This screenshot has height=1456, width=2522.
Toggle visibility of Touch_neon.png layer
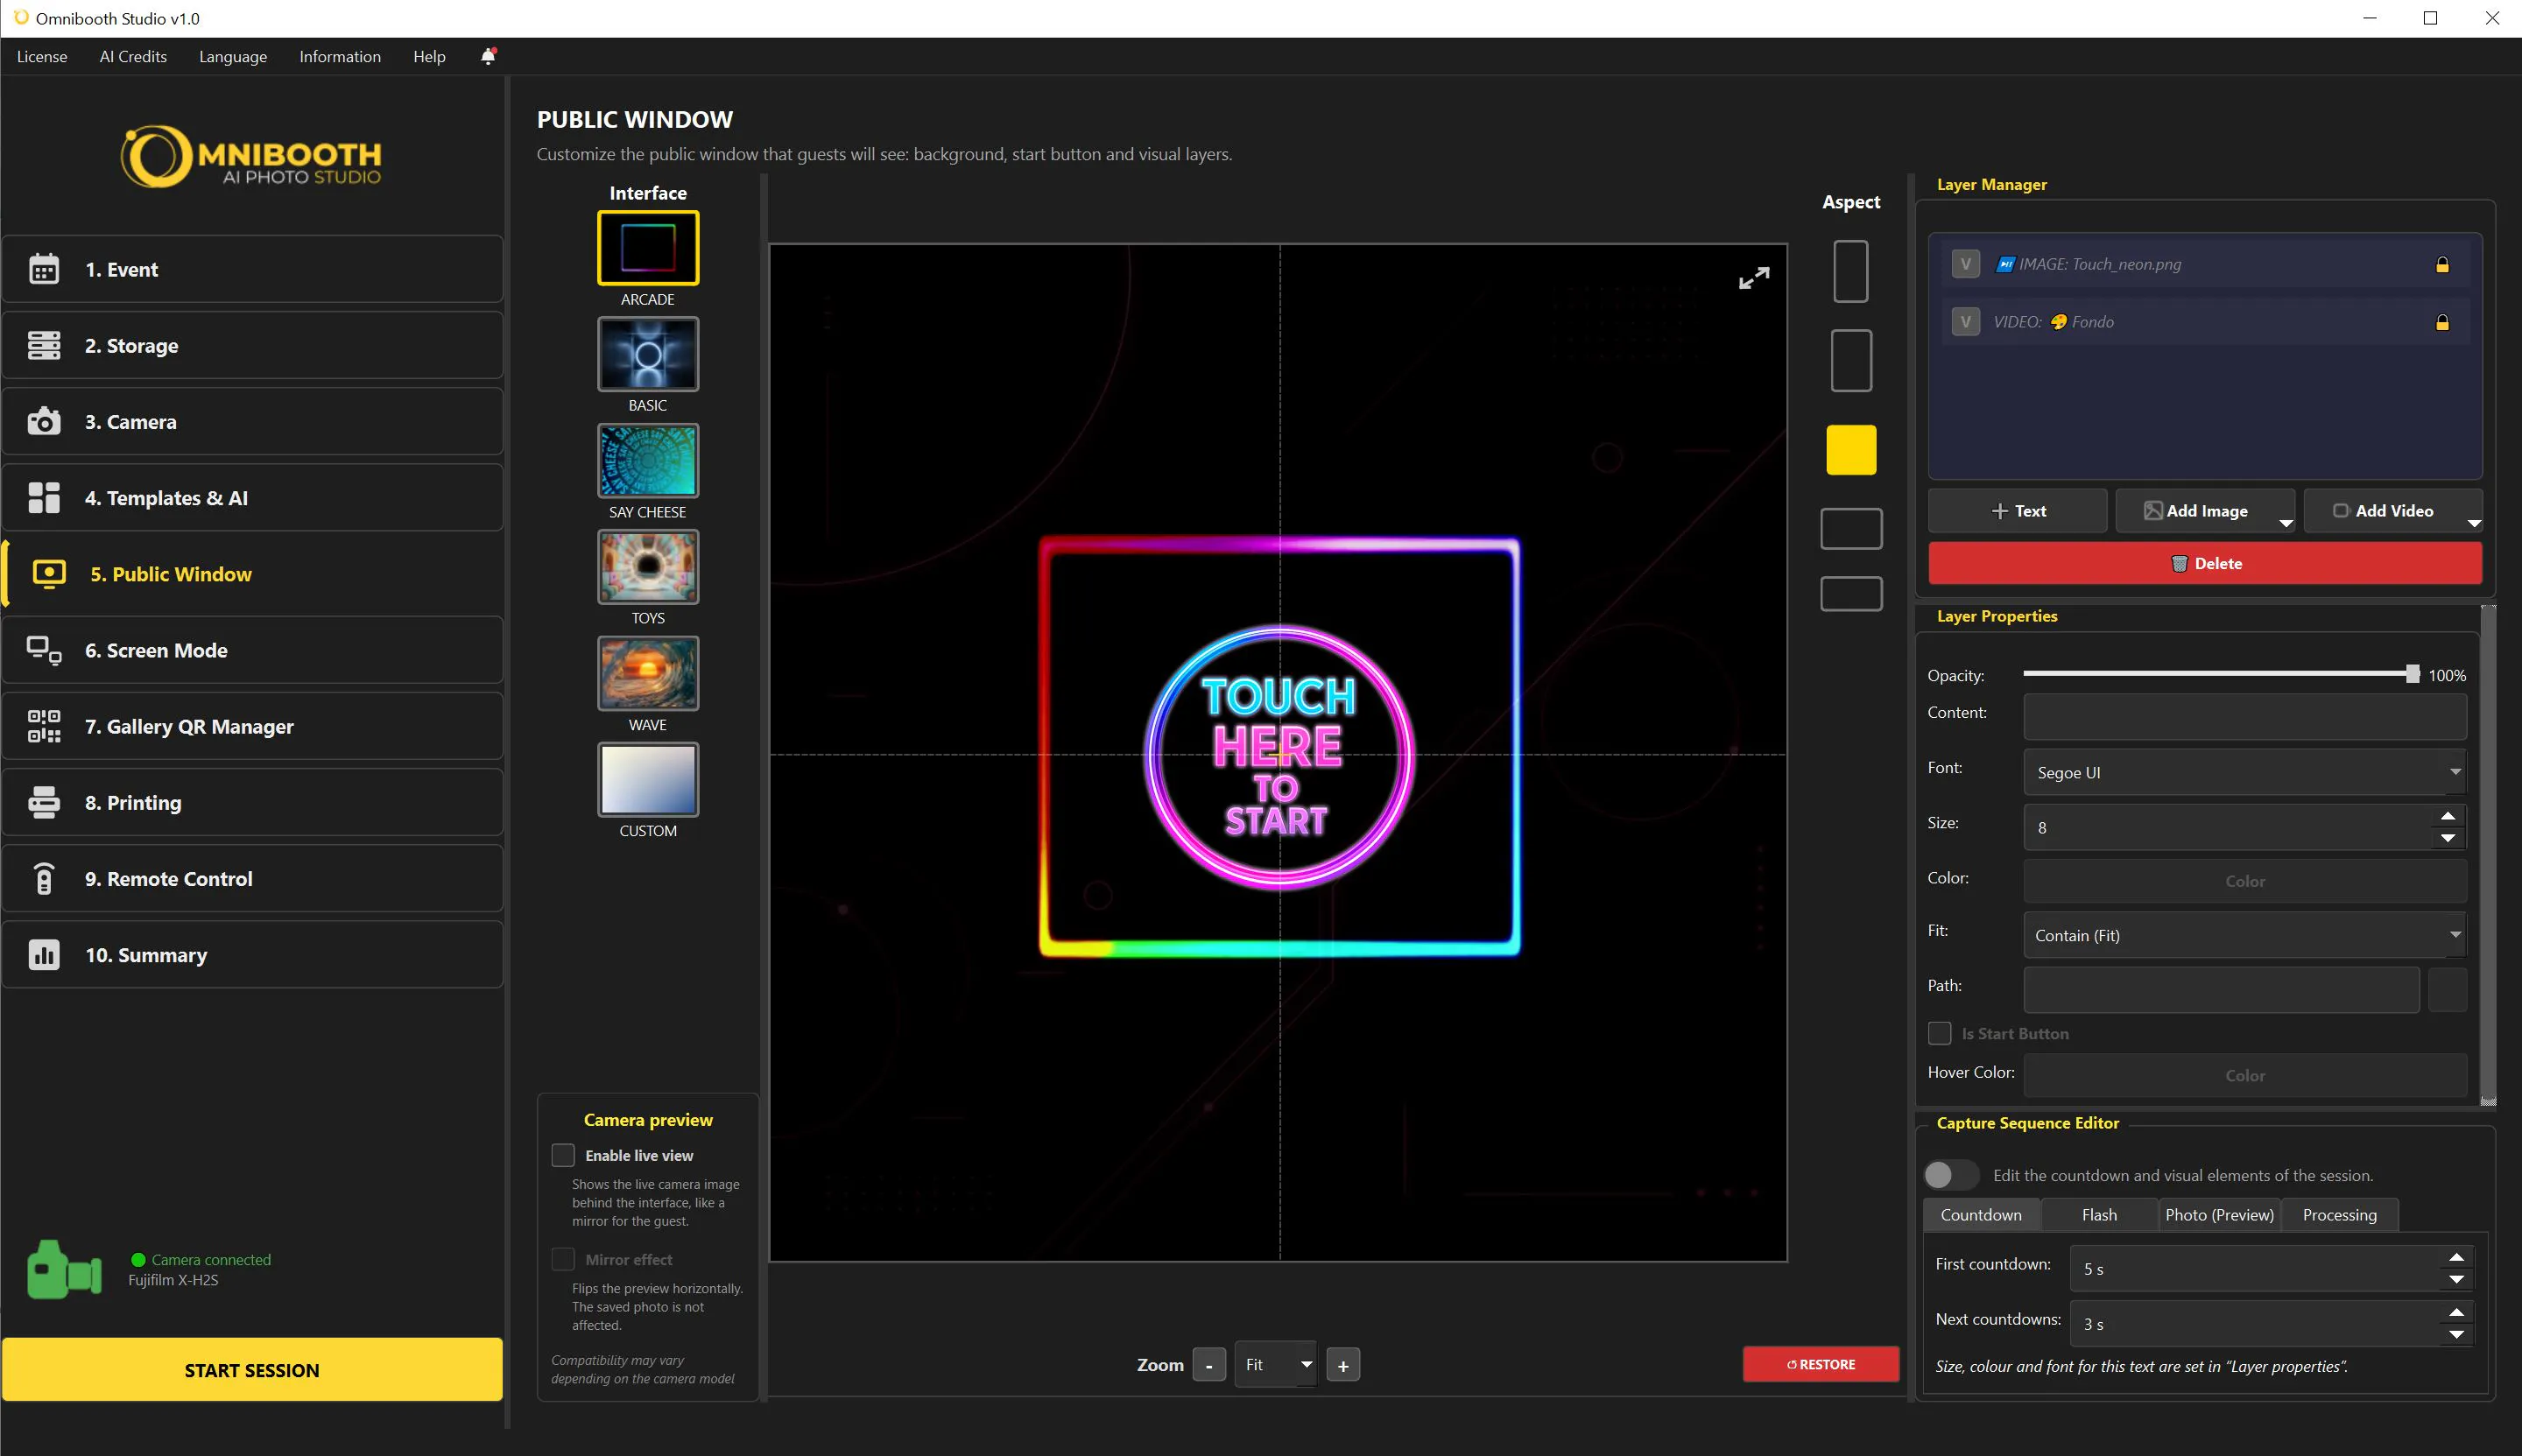(x=1965, y=264)
